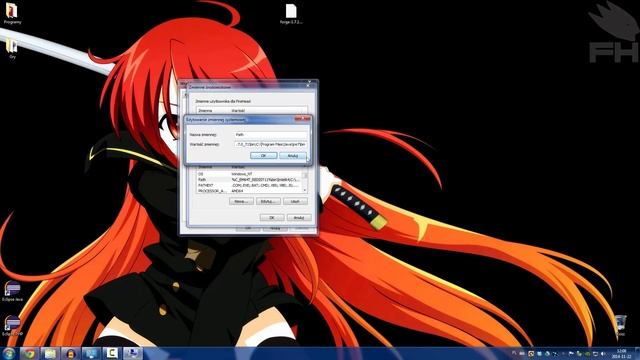Click the Show desktop strip
The height and width of the screenshot is (360, 640).
637,353
